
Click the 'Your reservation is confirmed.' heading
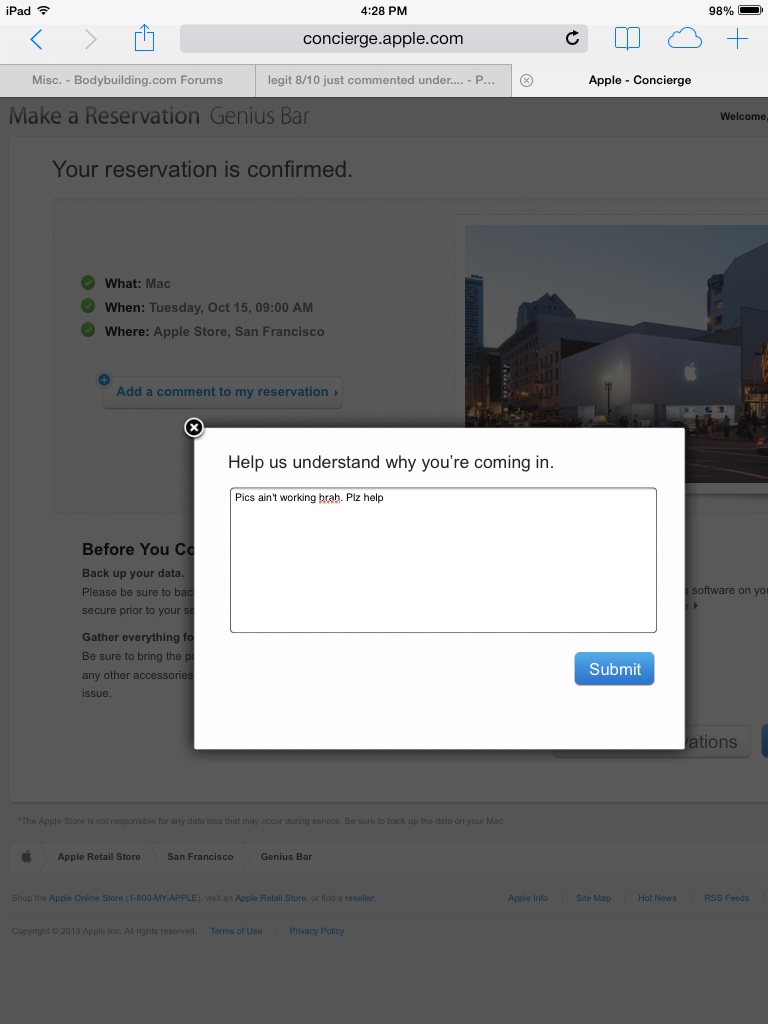coord(202,170)
